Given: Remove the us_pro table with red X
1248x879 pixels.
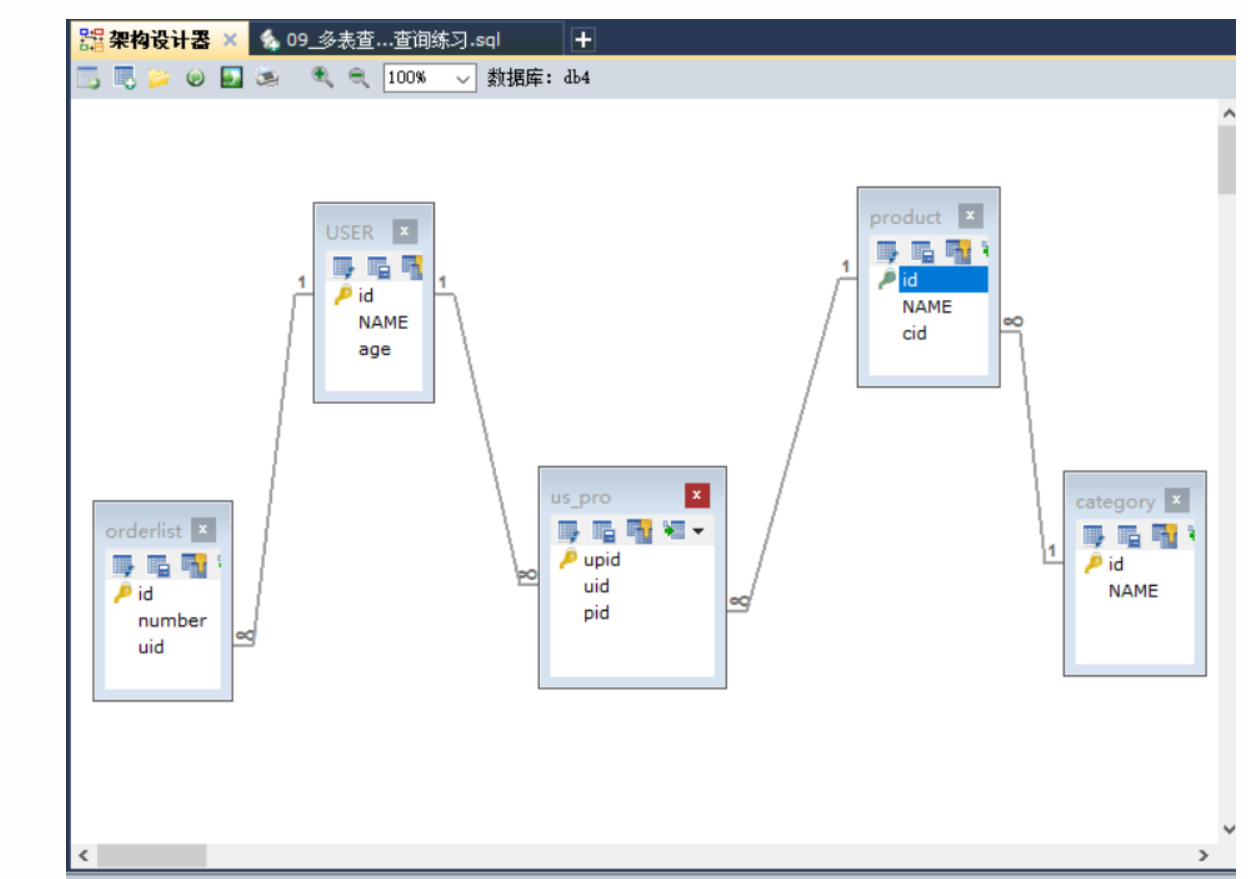Looking at the screenshot, I should (696, 496).
